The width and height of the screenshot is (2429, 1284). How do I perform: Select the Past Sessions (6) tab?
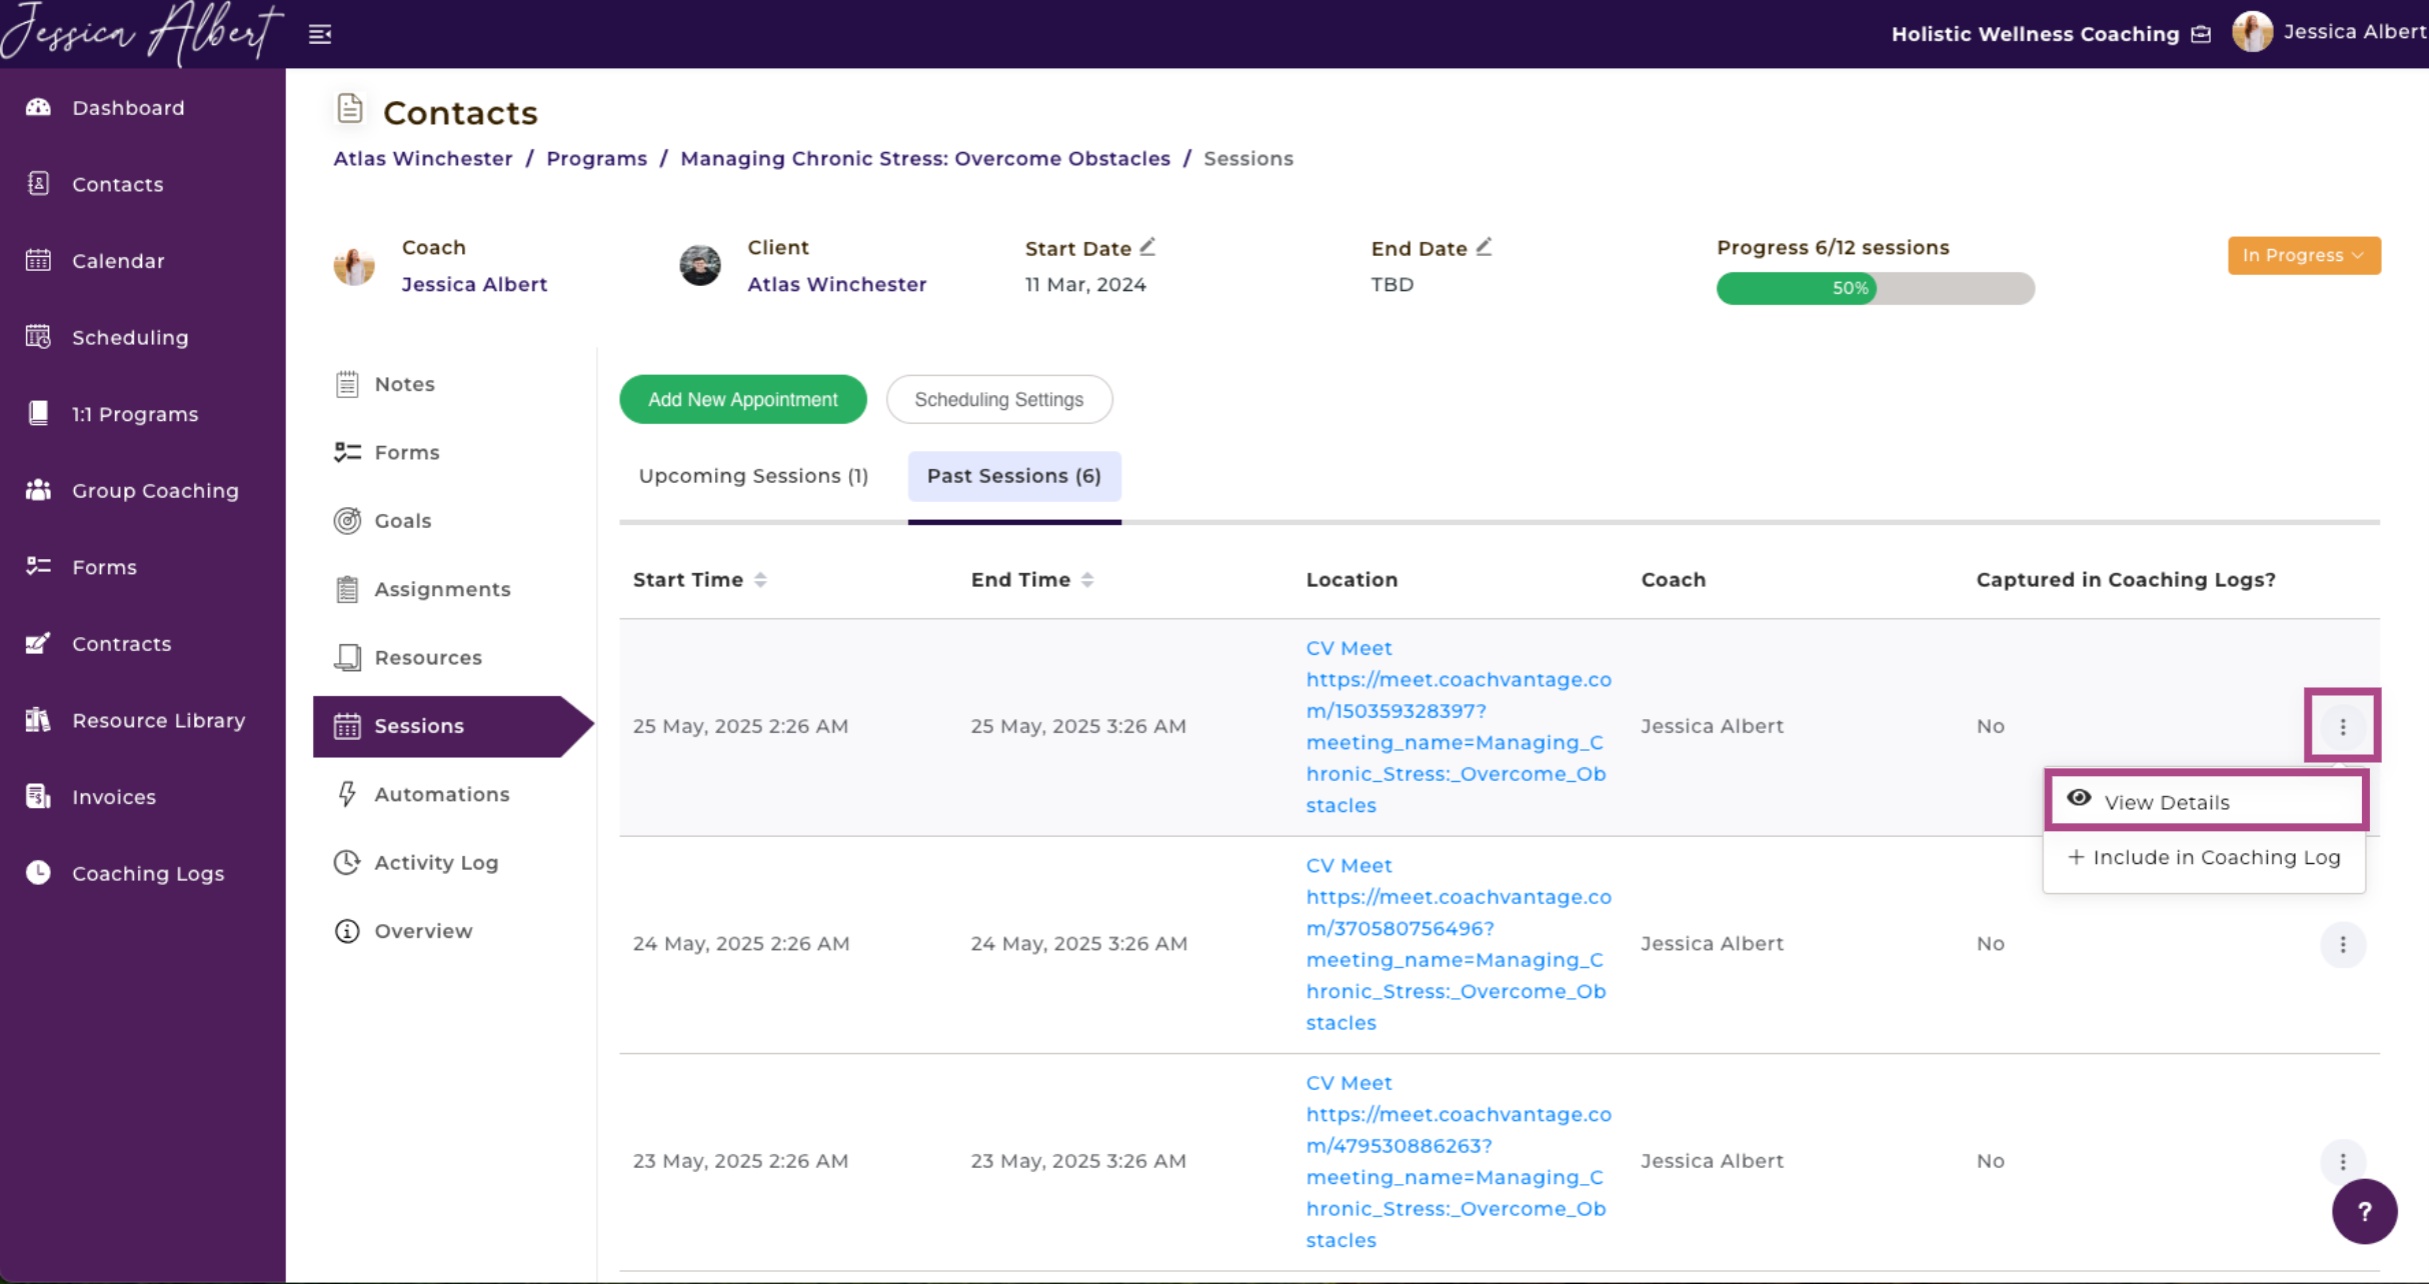[x=1014, y=476]
